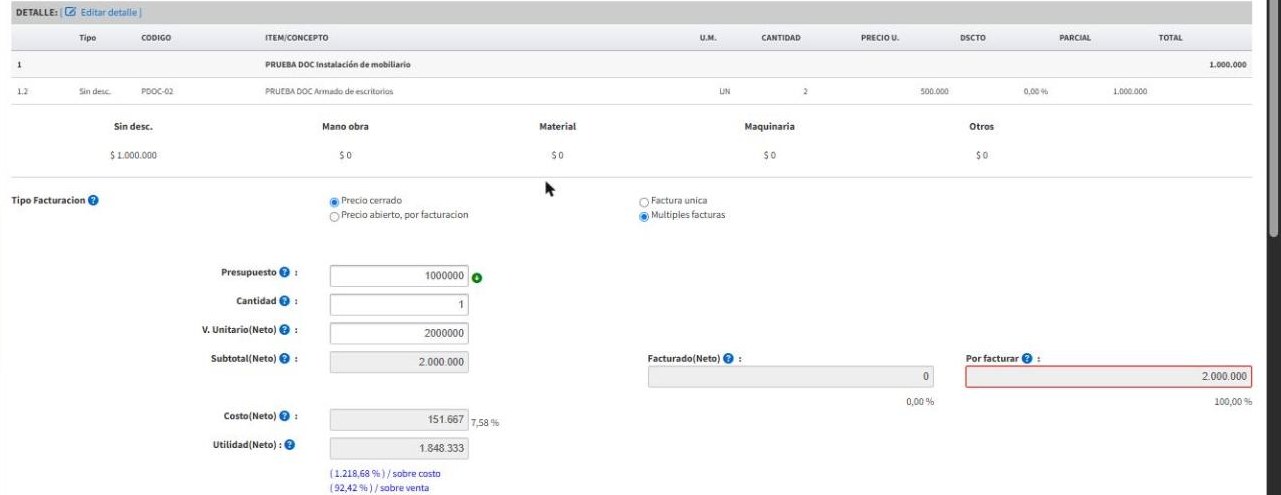Viewport: 1281px width, 495px height.
Task: Click the (1.218,68 %) / sobre costo text
Action: 385,473
